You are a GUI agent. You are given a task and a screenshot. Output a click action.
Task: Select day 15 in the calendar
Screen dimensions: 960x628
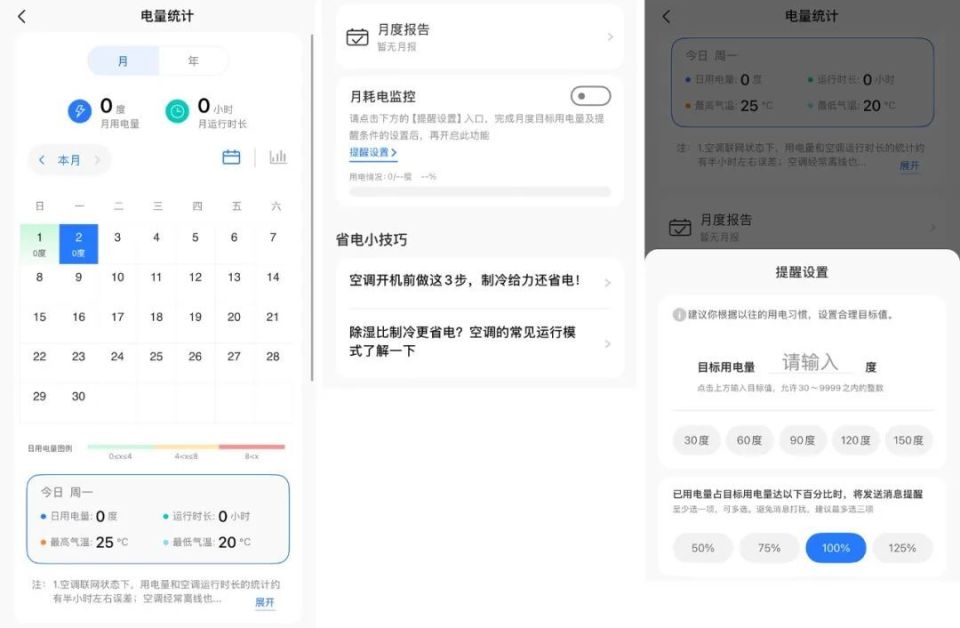pyautogui.click(x=39, y=317)
